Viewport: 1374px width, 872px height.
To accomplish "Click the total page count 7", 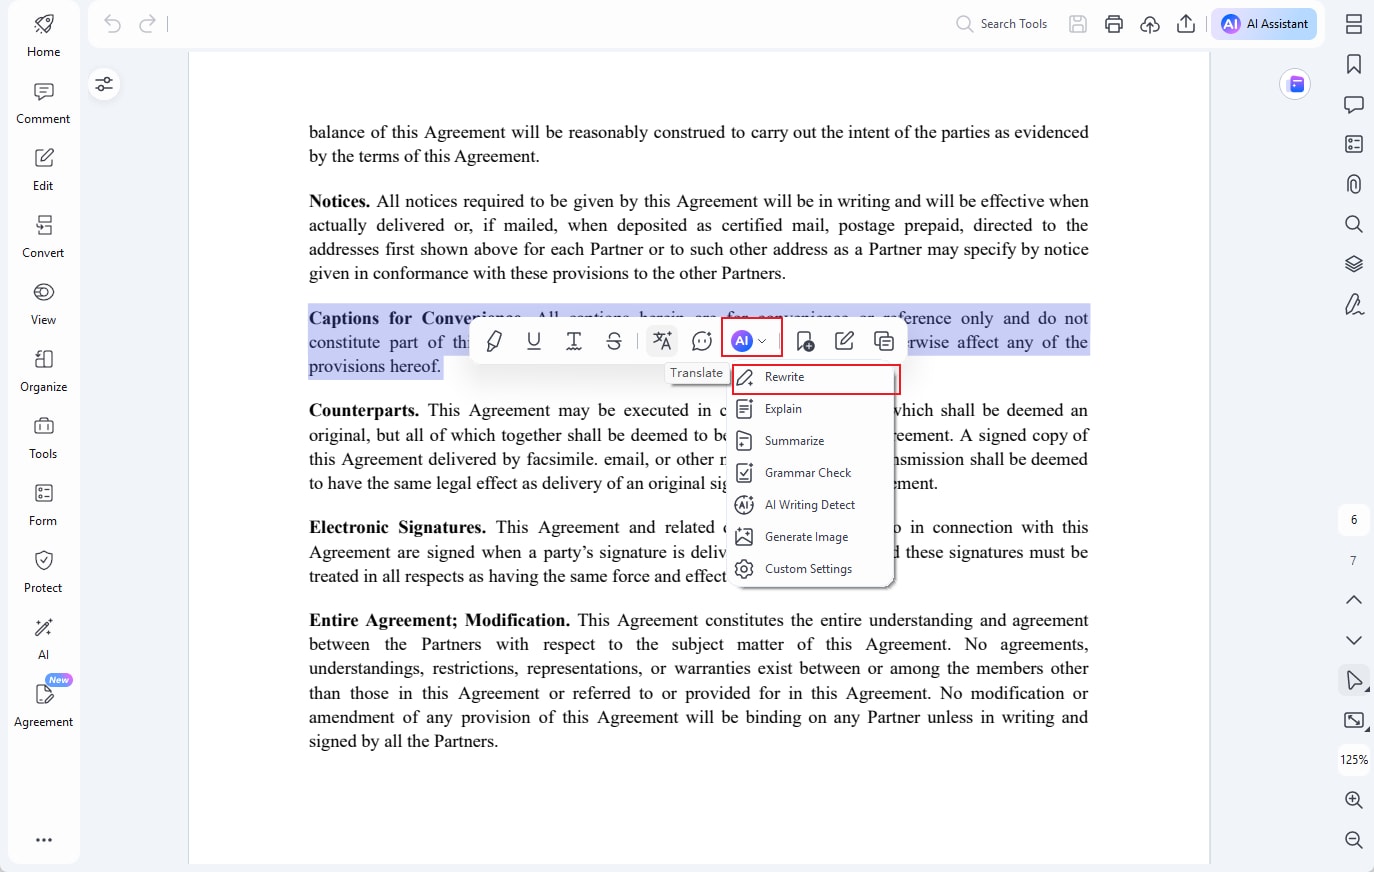I will (1354, 560).
